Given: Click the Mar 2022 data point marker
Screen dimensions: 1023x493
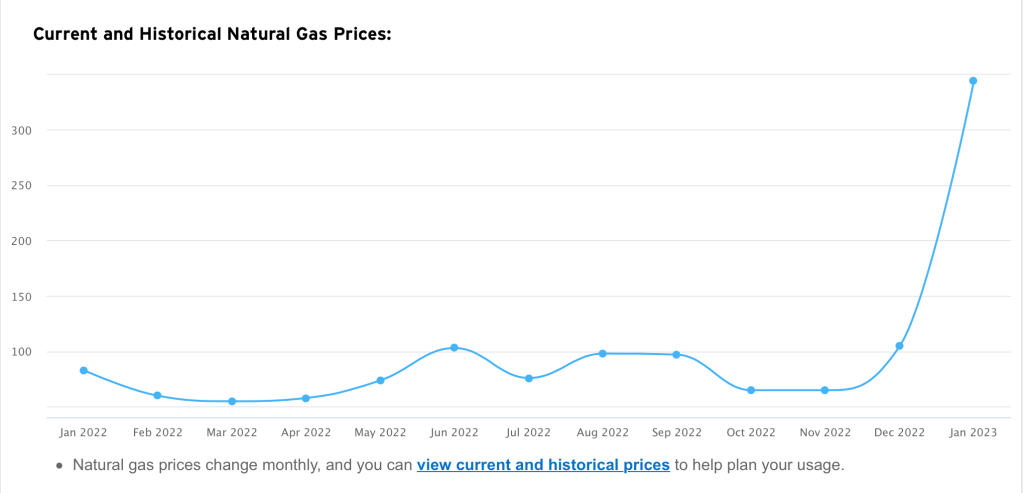Looking at the screenshot, I should [232, 401].
